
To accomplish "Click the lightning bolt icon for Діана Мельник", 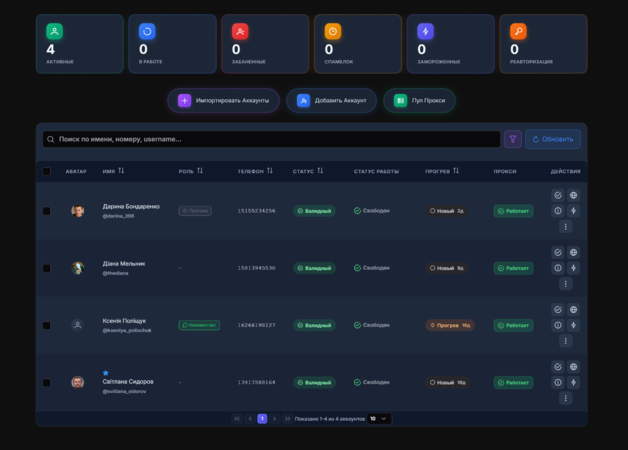I will click(x=573, y=268).
